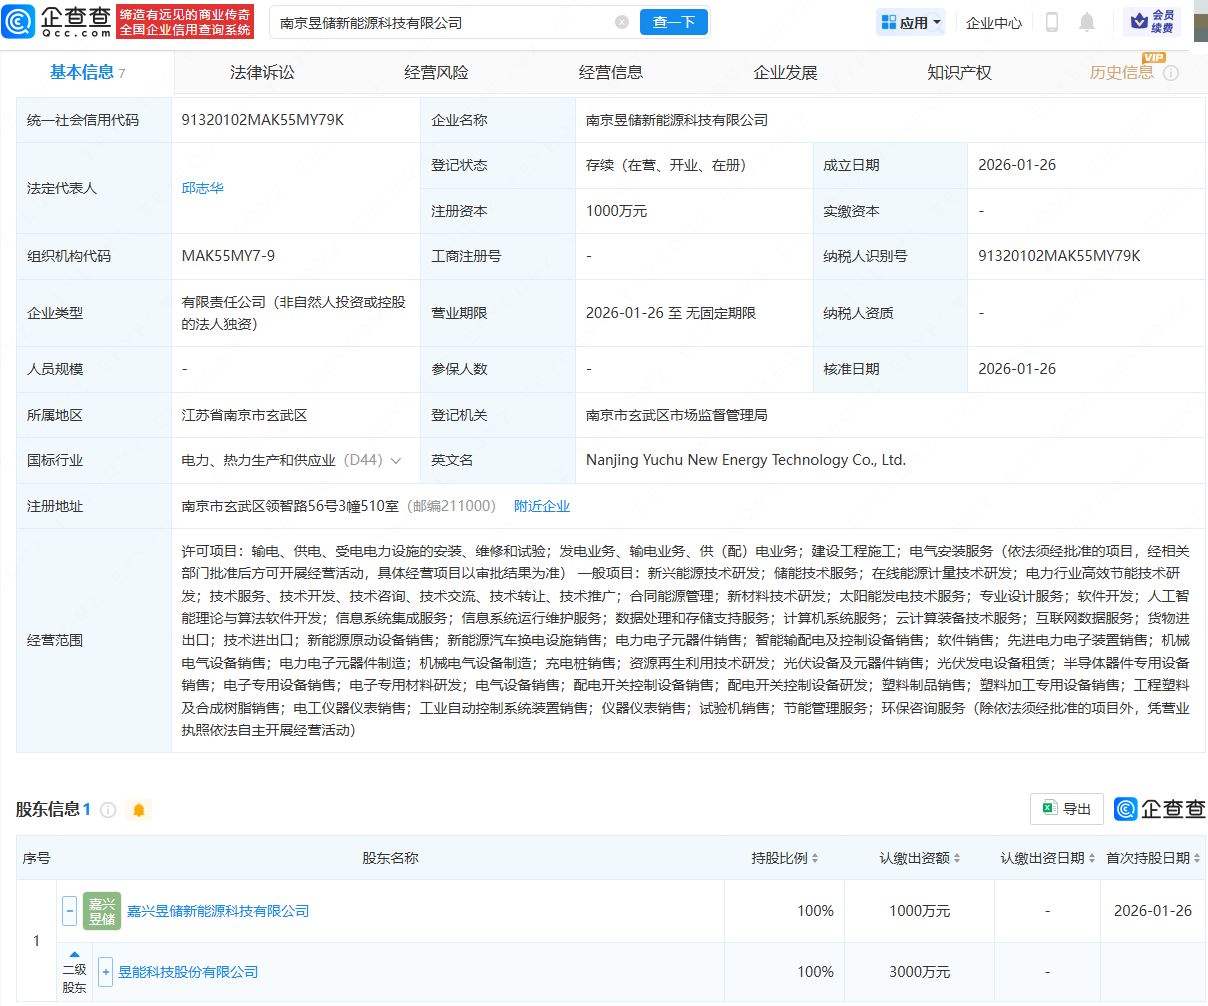Sort shareholders by 持股比例 column

point(785,858)
